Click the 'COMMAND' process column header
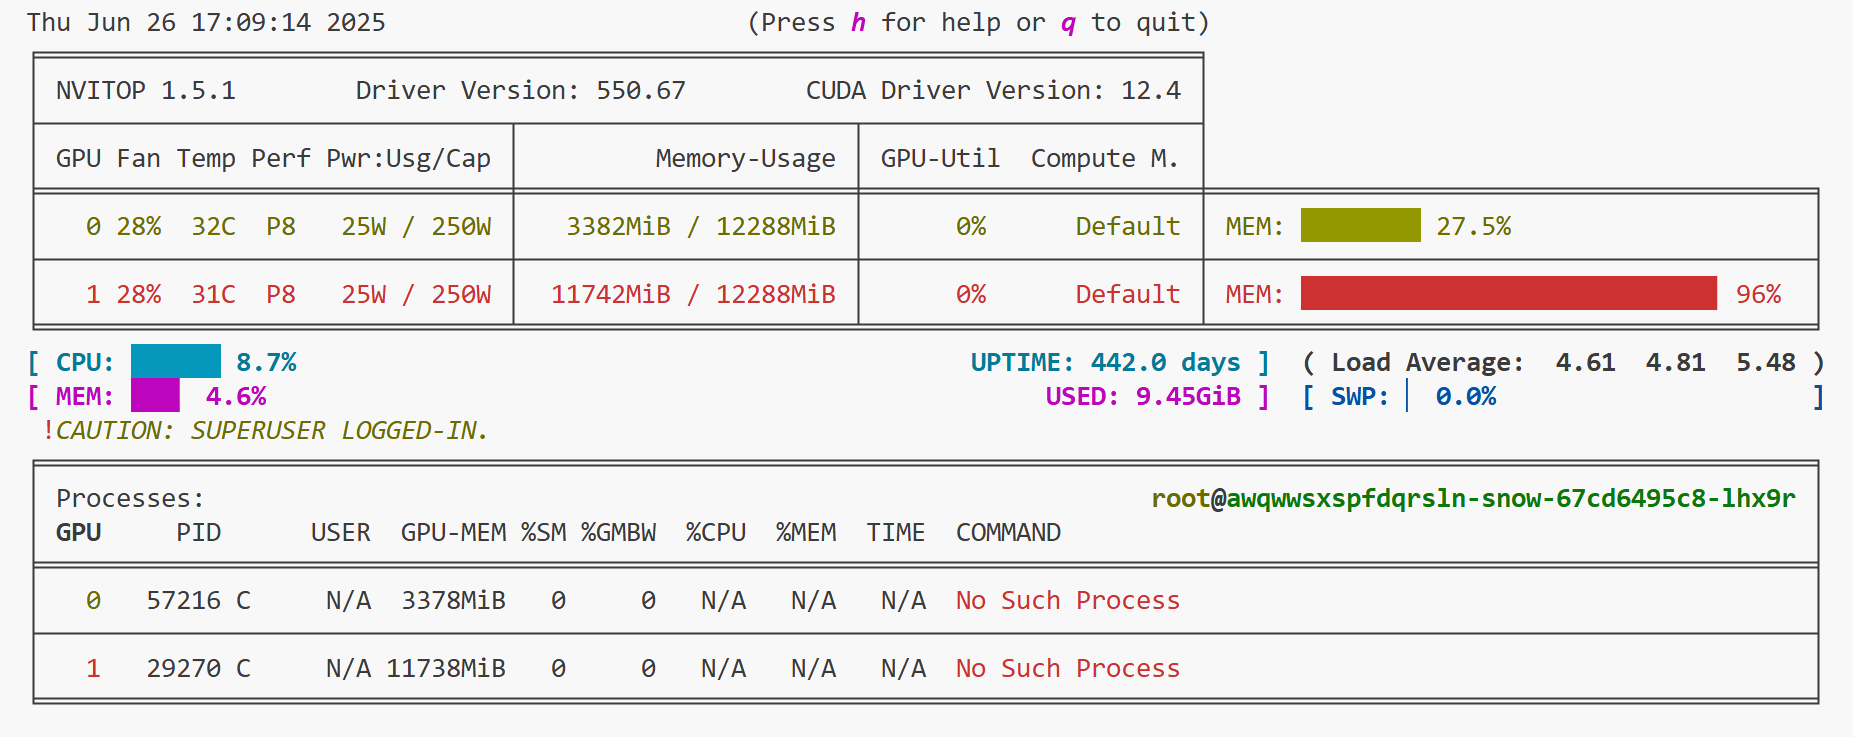The width and height of the screenshot is (1853, 737). point(1008,532)
